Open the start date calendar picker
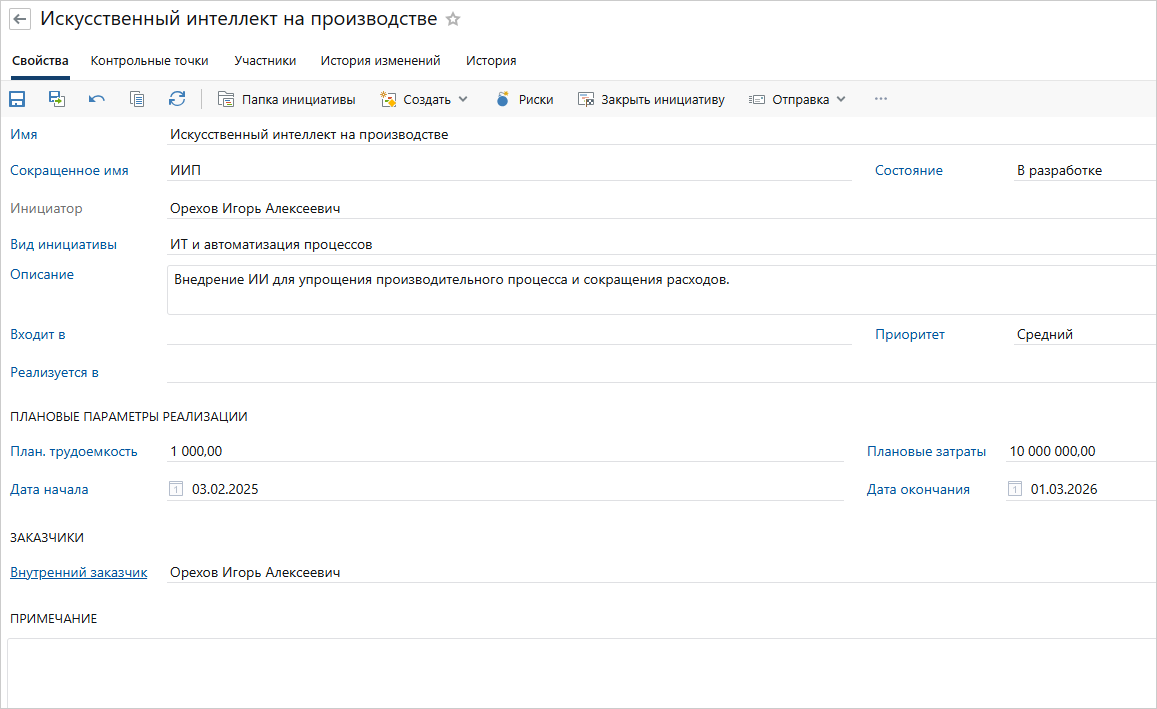 (177, 489)
